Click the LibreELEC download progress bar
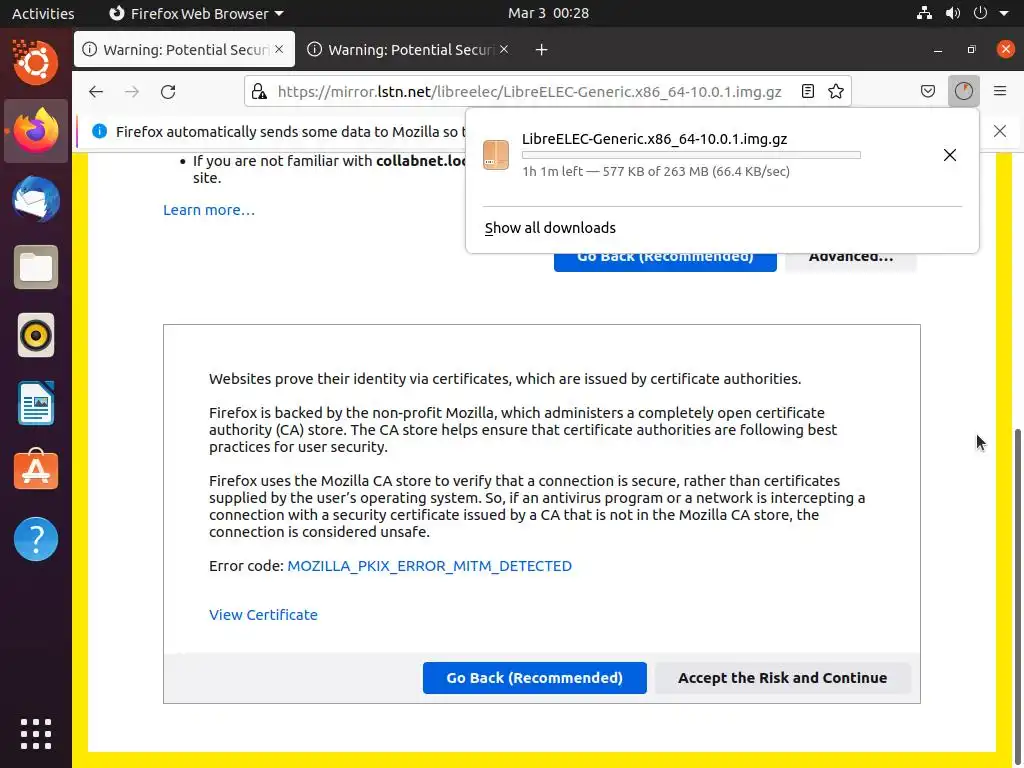Screen dimensions: 1024x768 click(x=691, y=155)
